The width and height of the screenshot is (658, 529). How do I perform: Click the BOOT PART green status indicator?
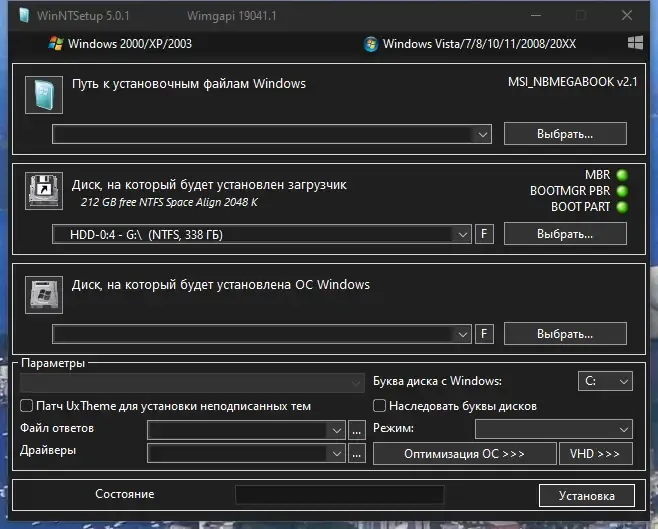coord(622,207)
